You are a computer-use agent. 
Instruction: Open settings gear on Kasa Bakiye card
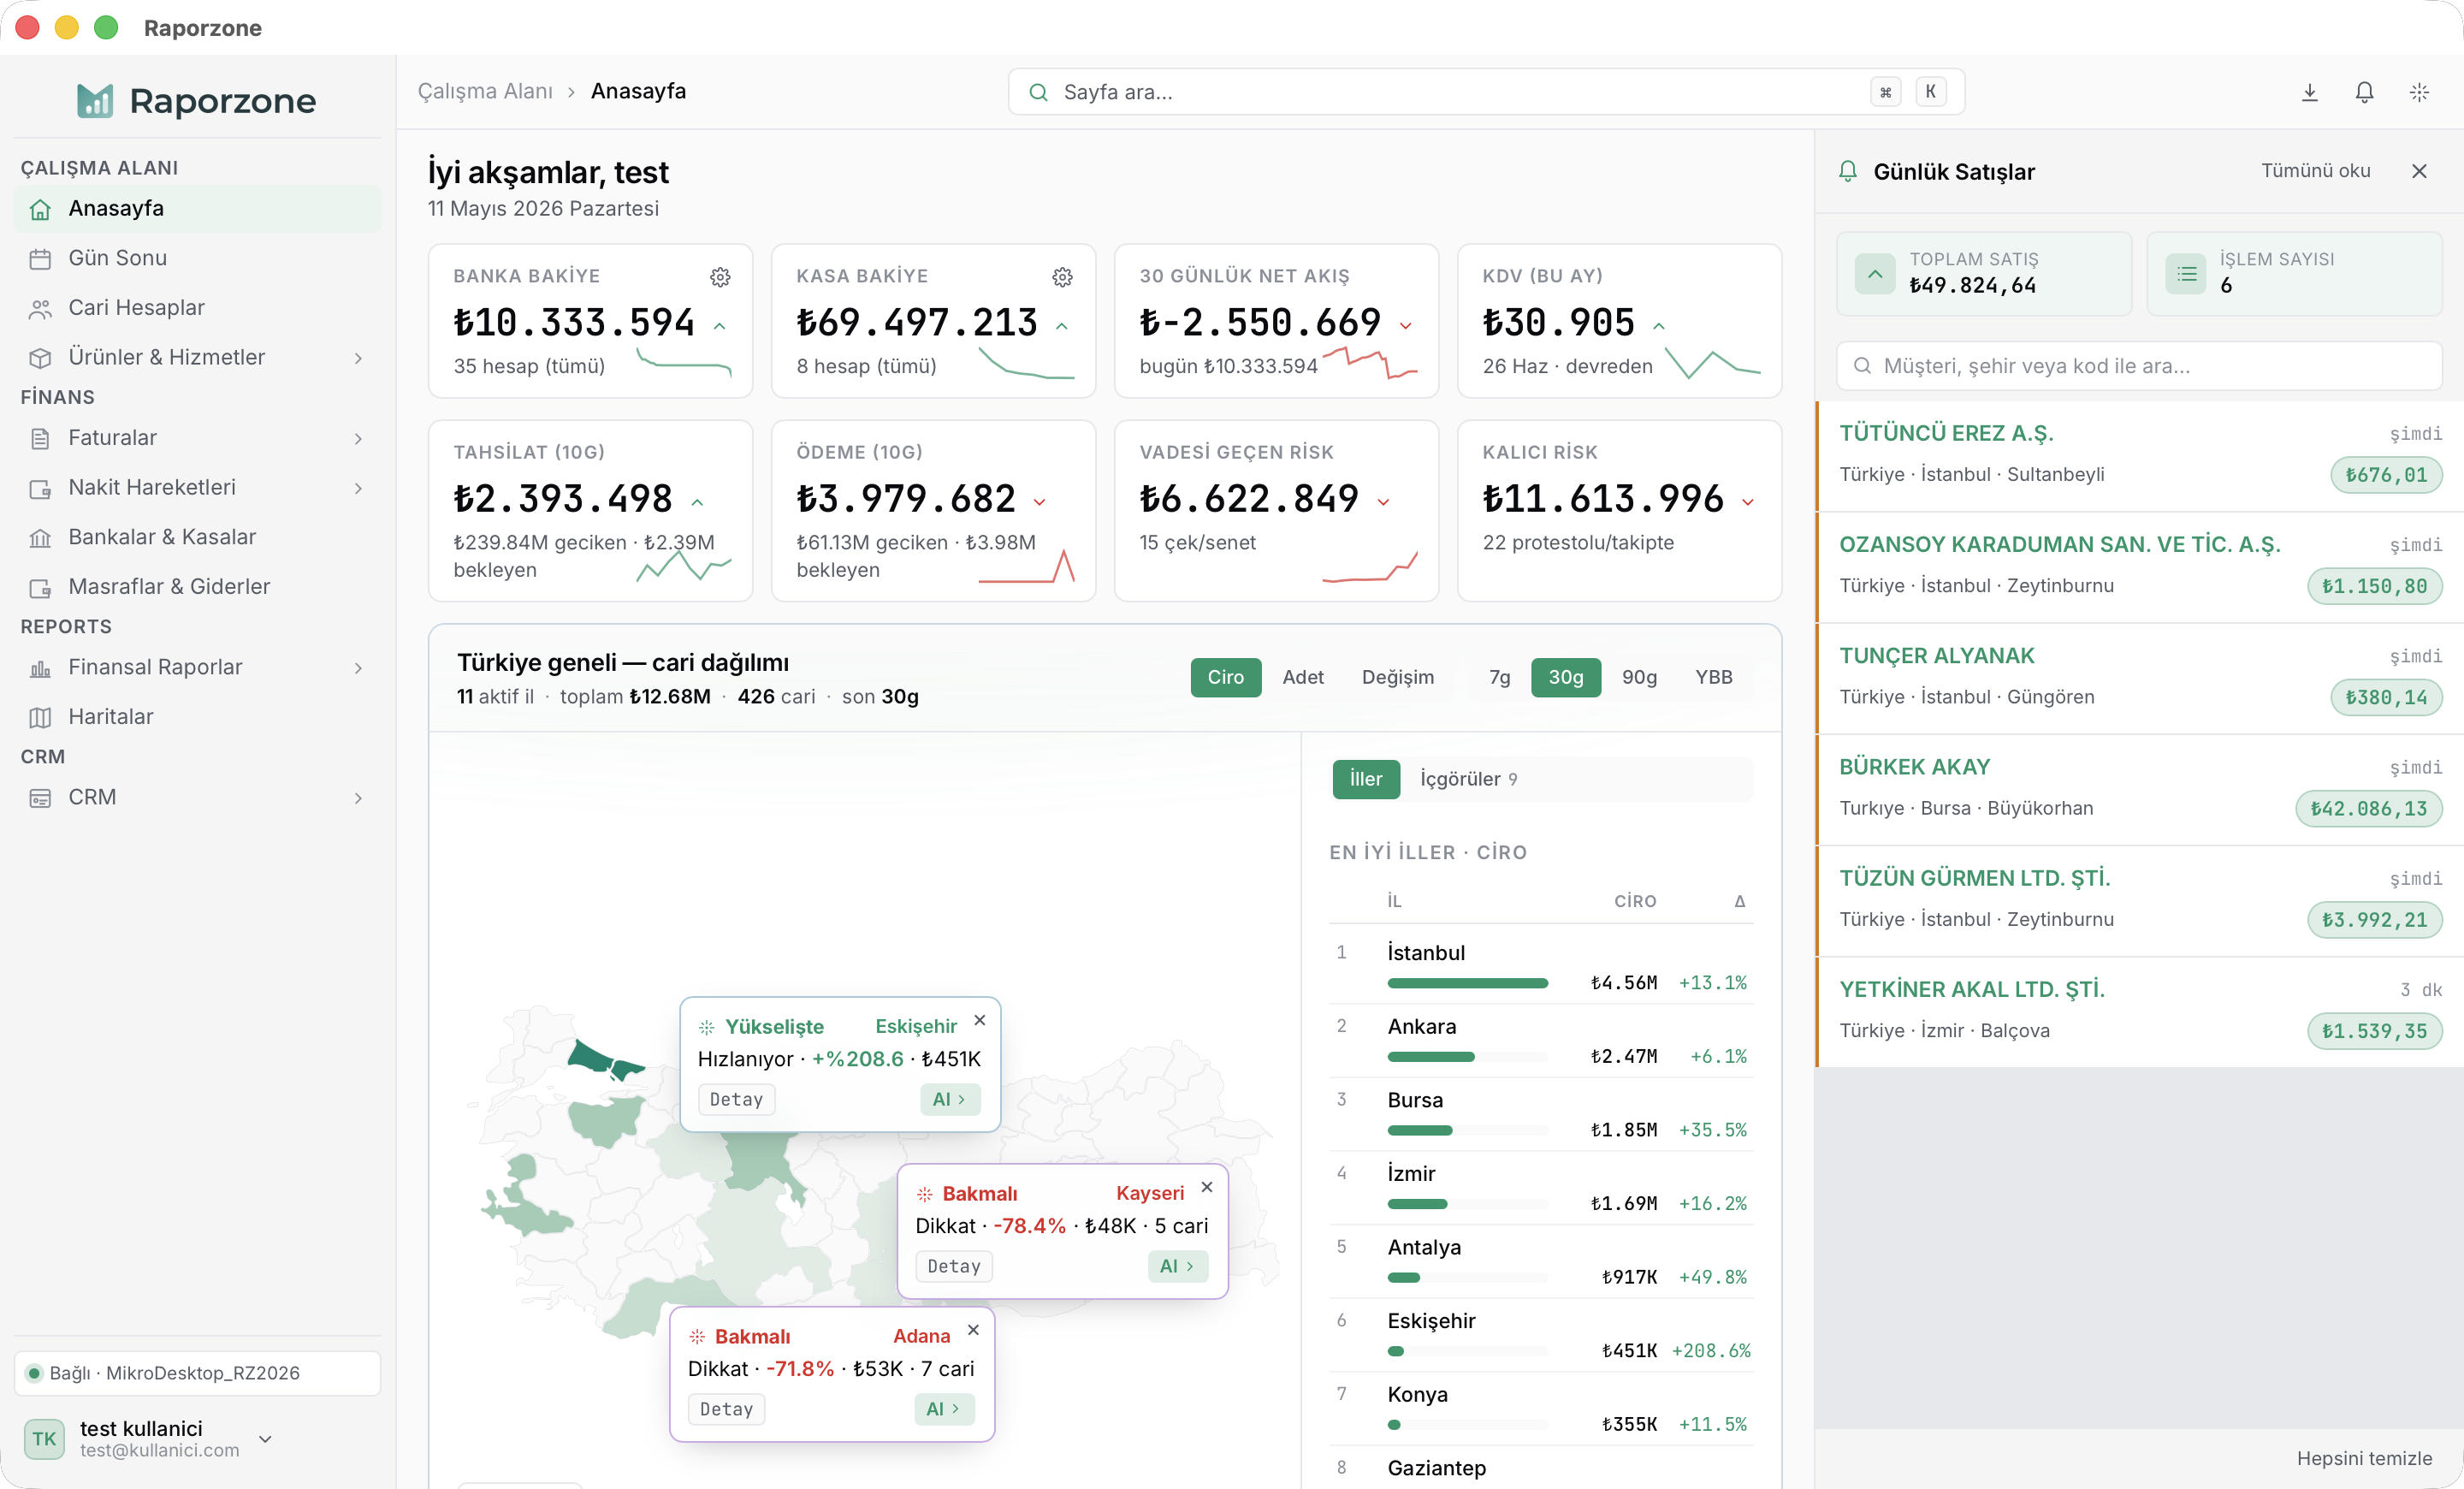pyautogui.click(x=1062, y=277)
